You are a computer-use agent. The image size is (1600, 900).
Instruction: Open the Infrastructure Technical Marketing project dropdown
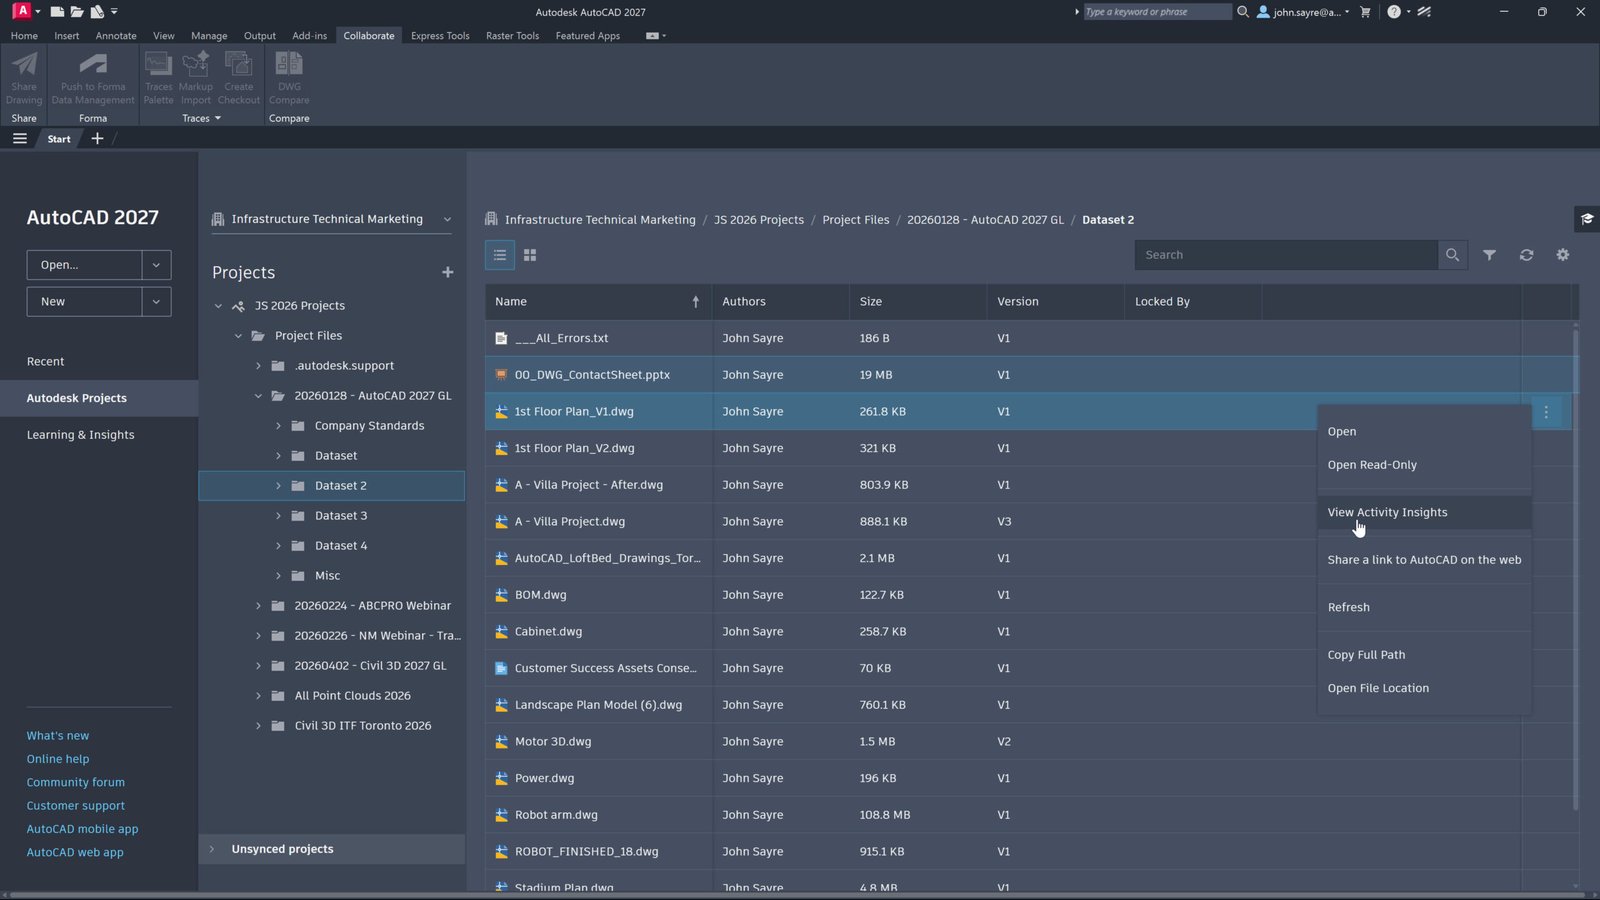446,219
